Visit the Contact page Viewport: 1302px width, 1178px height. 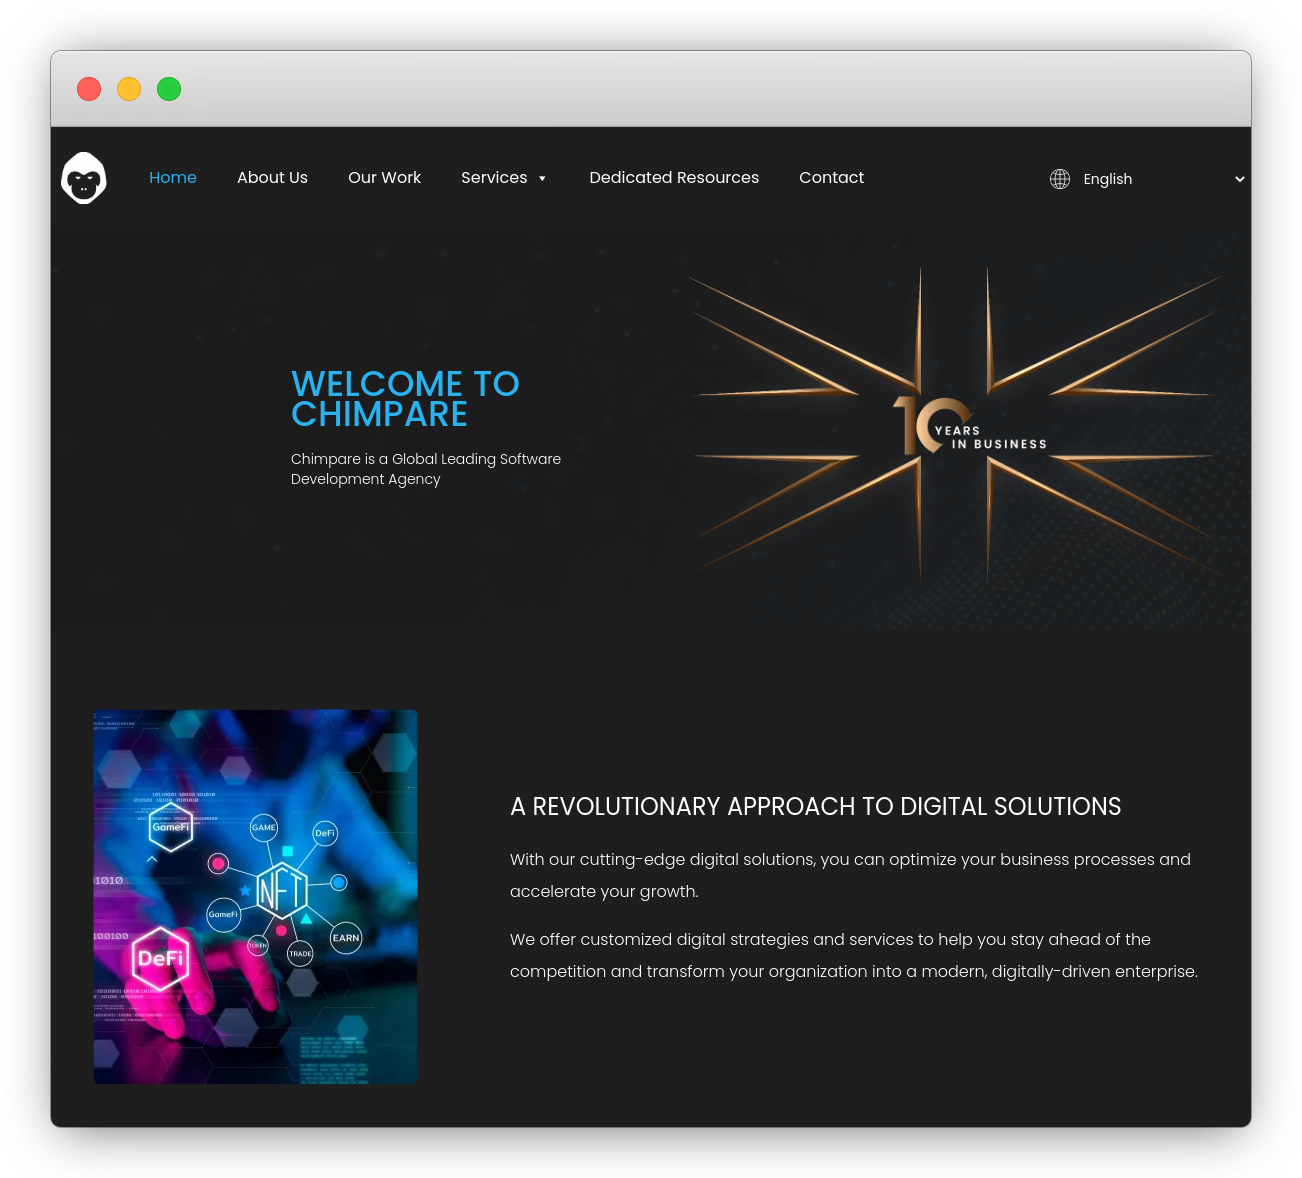[x=831, y=178]
